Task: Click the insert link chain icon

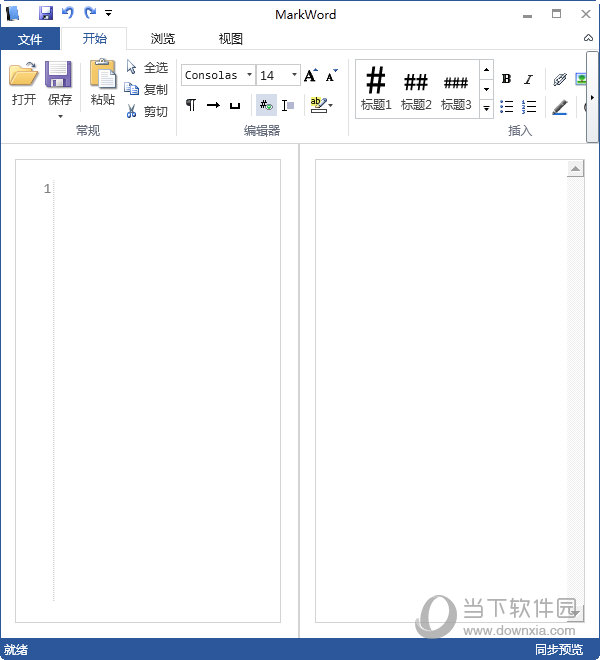Action: (560, 79)
